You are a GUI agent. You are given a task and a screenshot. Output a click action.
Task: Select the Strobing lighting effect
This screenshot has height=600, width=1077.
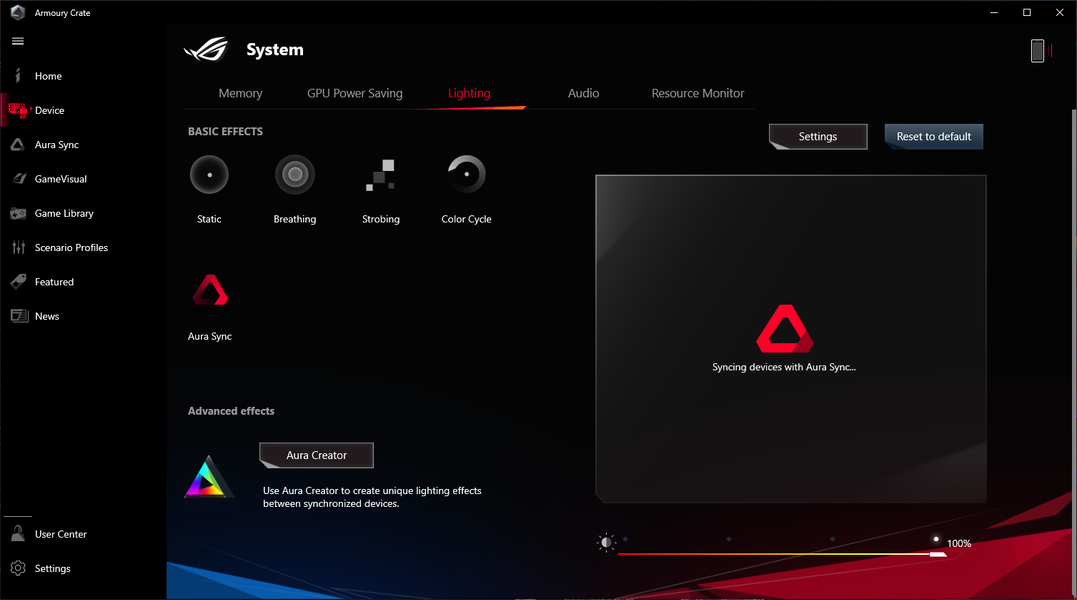[380, 175]
